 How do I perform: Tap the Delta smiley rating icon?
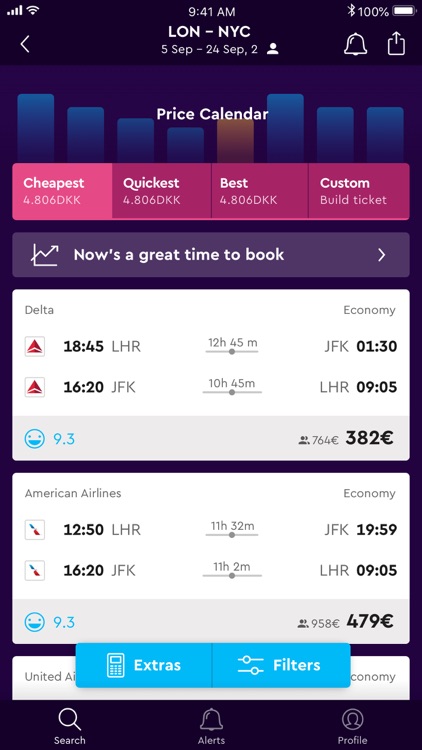pyautogui.click(x=35, y=438)
